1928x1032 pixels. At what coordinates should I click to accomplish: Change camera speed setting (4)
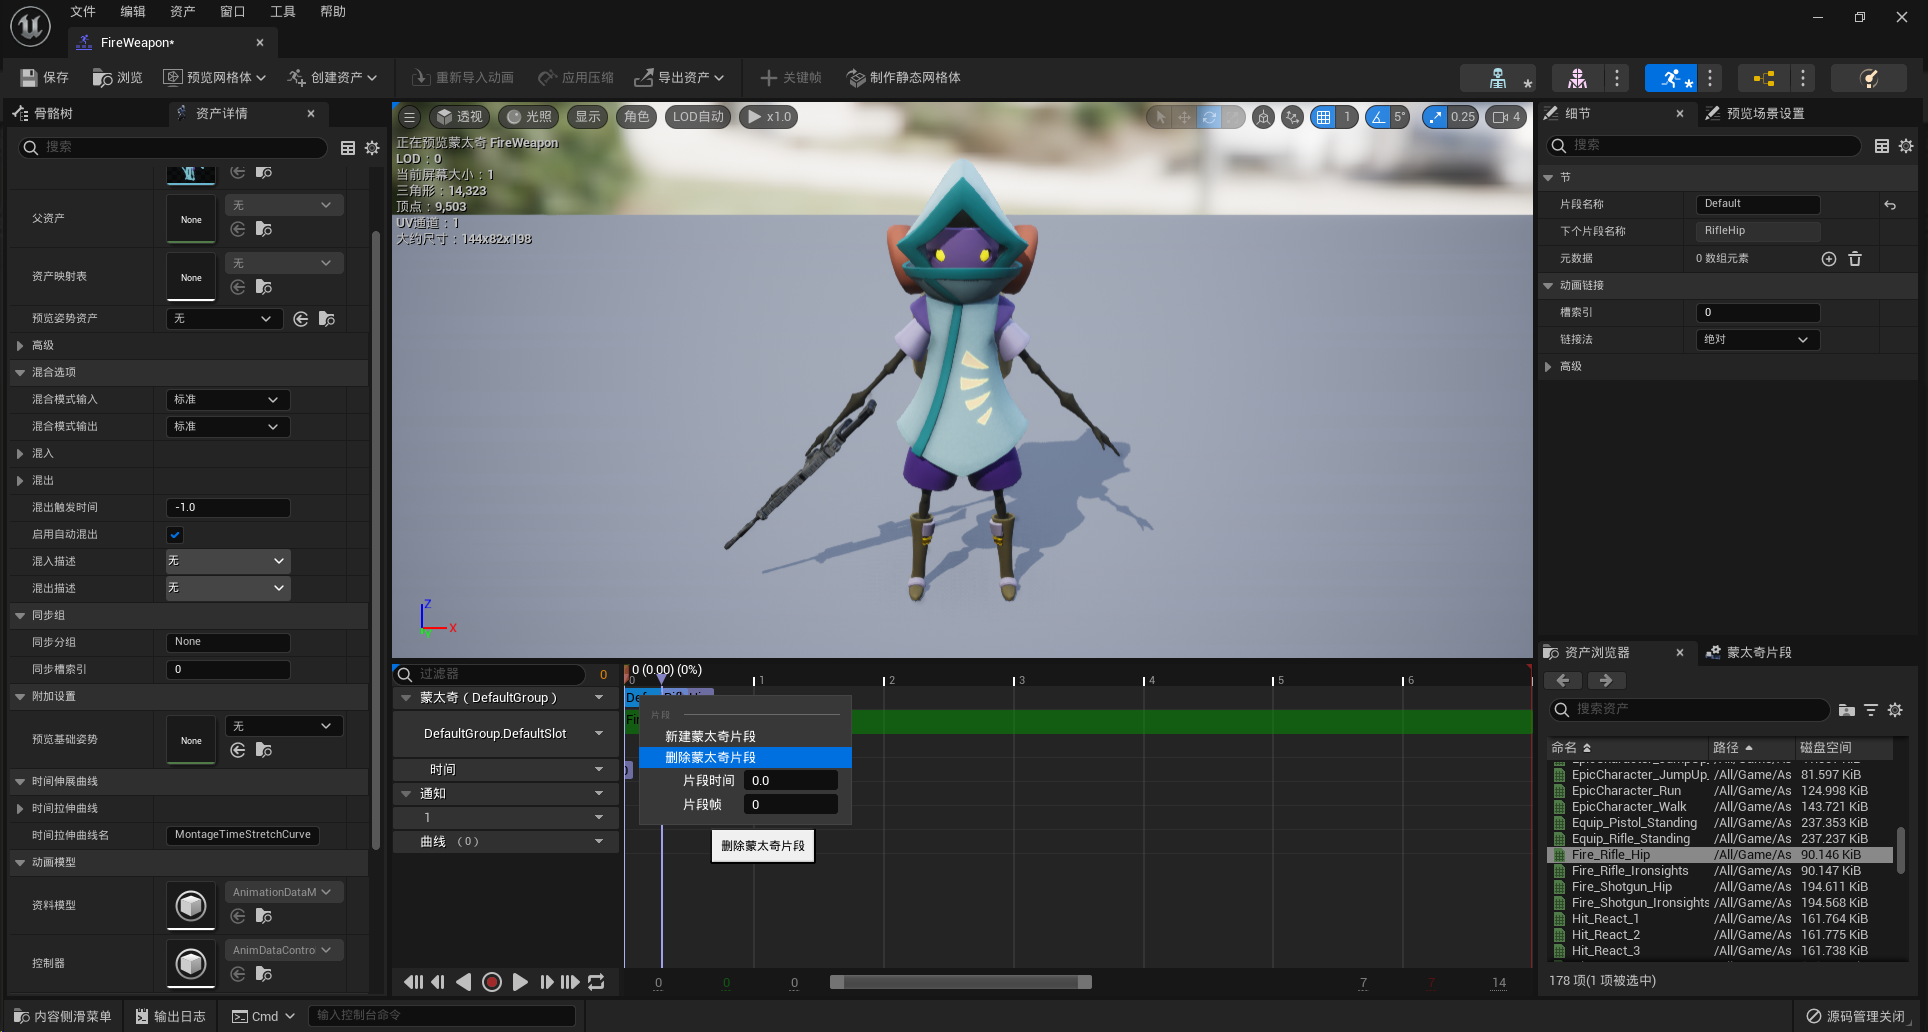point(1506,117)
